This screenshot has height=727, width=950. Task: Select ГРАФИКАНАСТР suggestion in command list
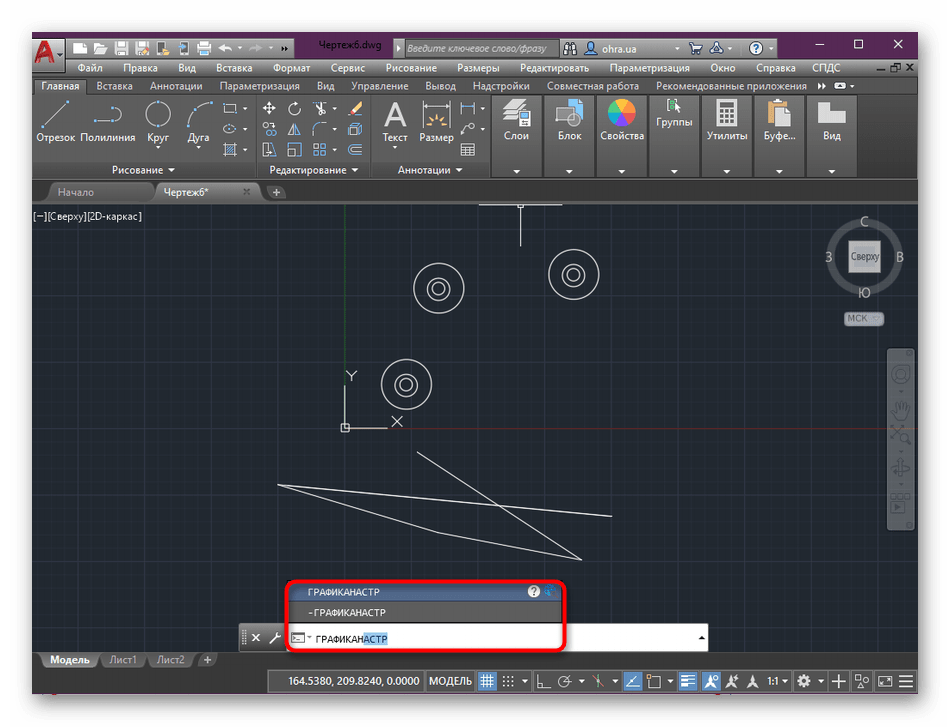424,592
